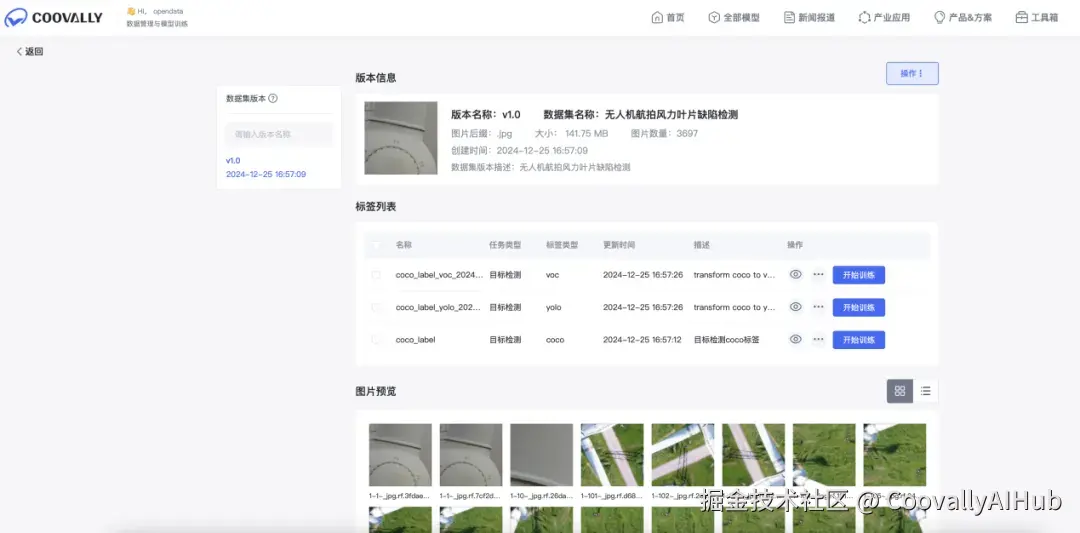View the coco_label_voc label via eye icon
1080x533 pixels.
point(796,274)
